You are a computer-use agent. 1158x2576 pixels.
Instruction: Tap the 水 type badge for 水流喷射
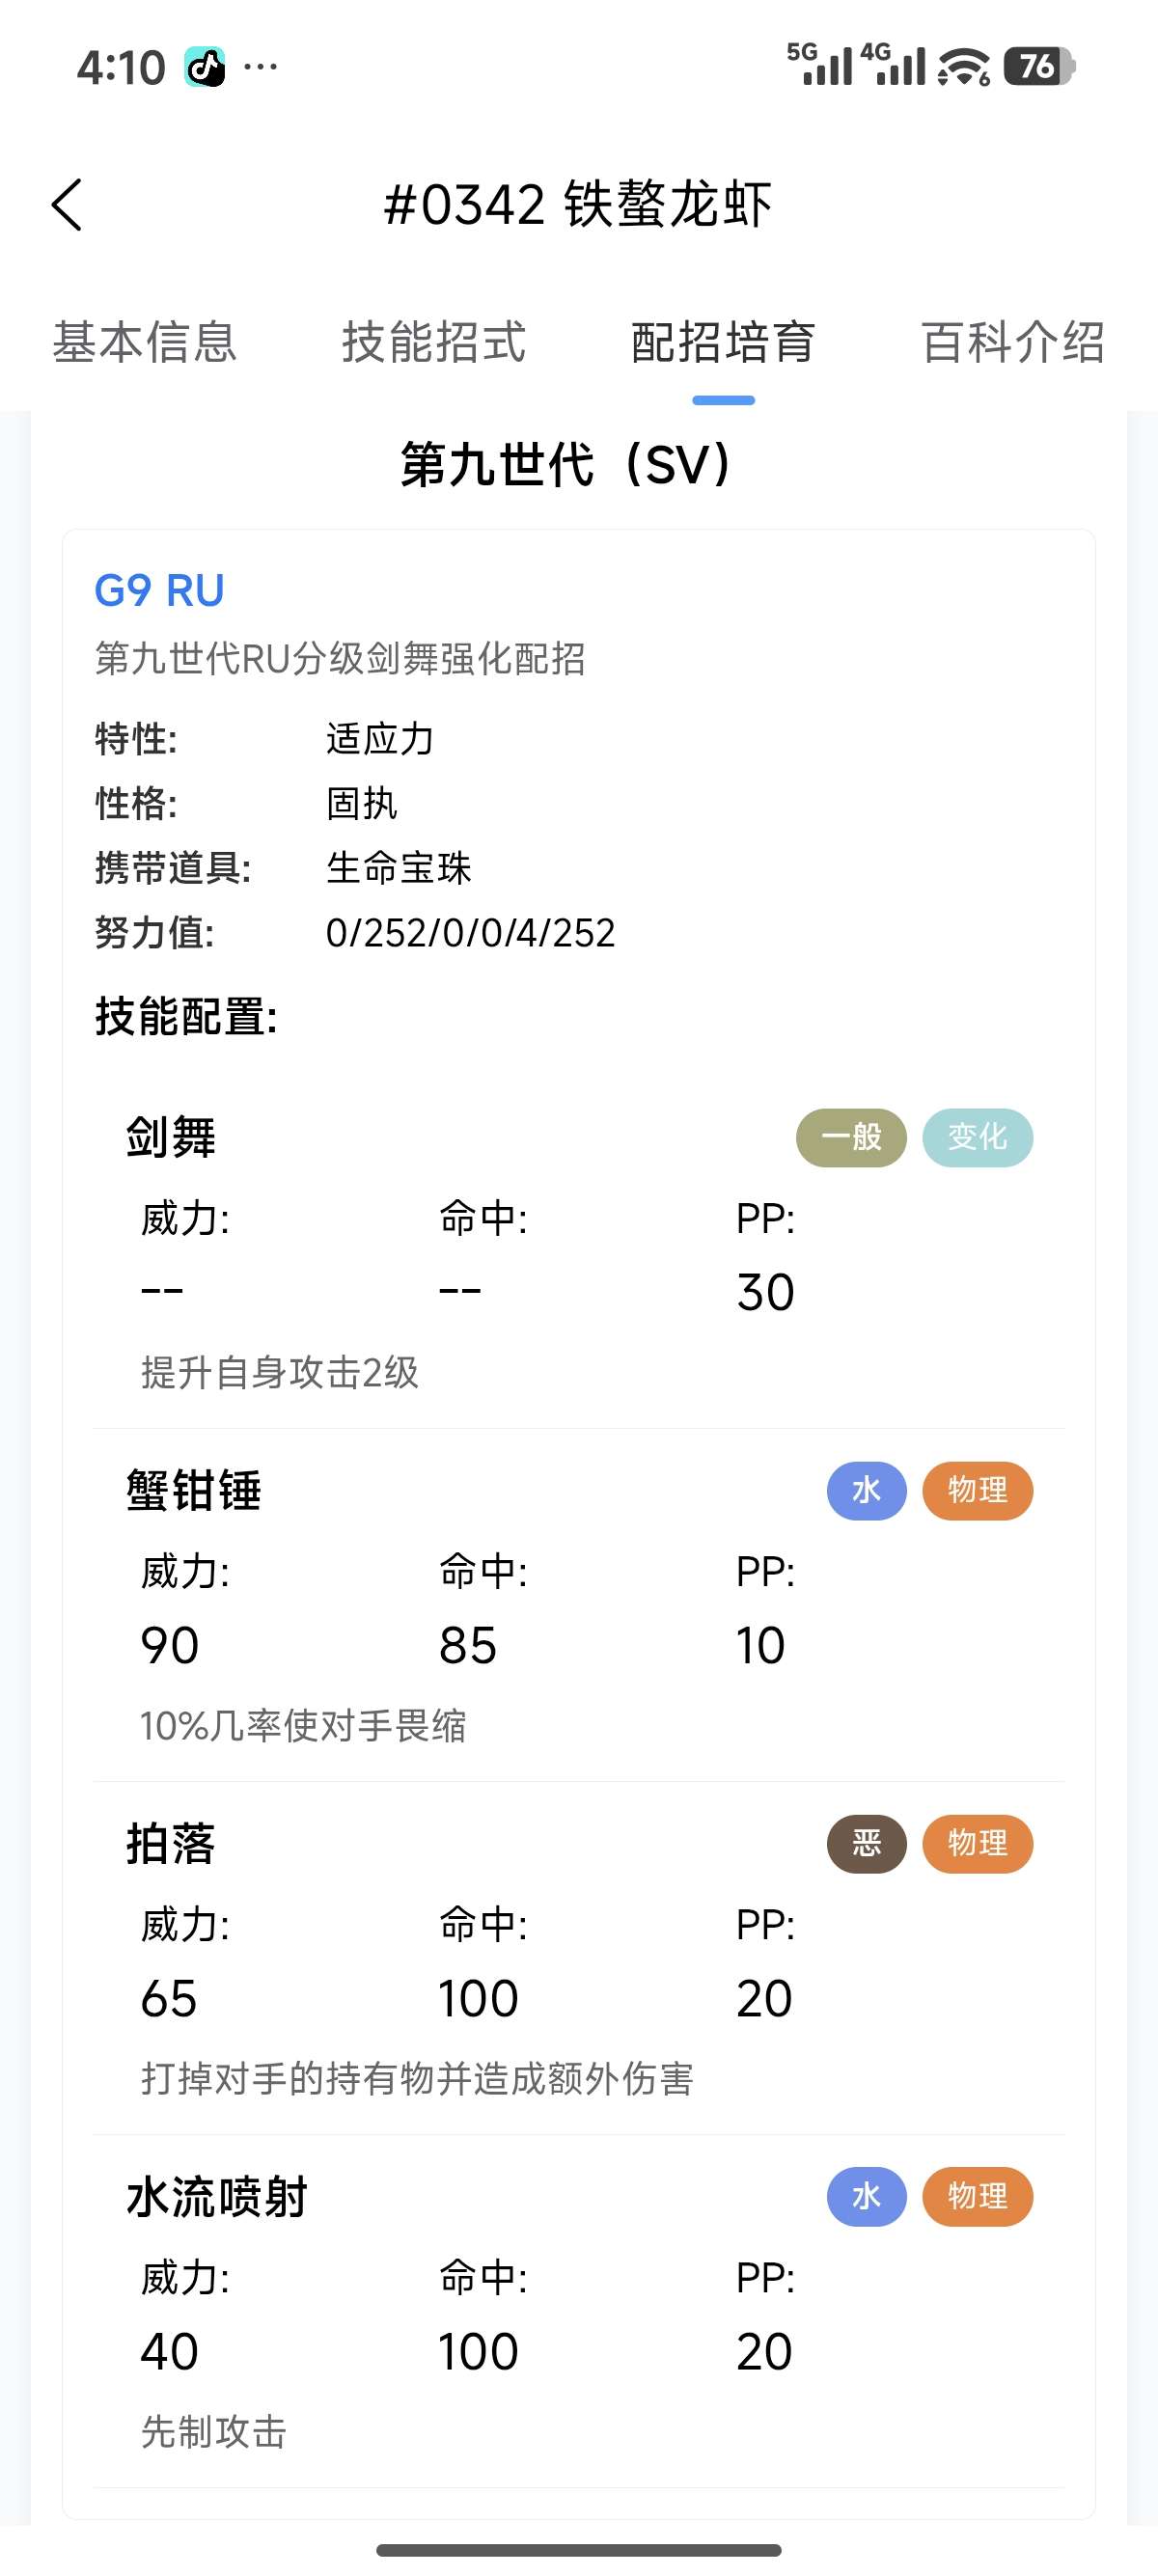(x=866, y=2196)
